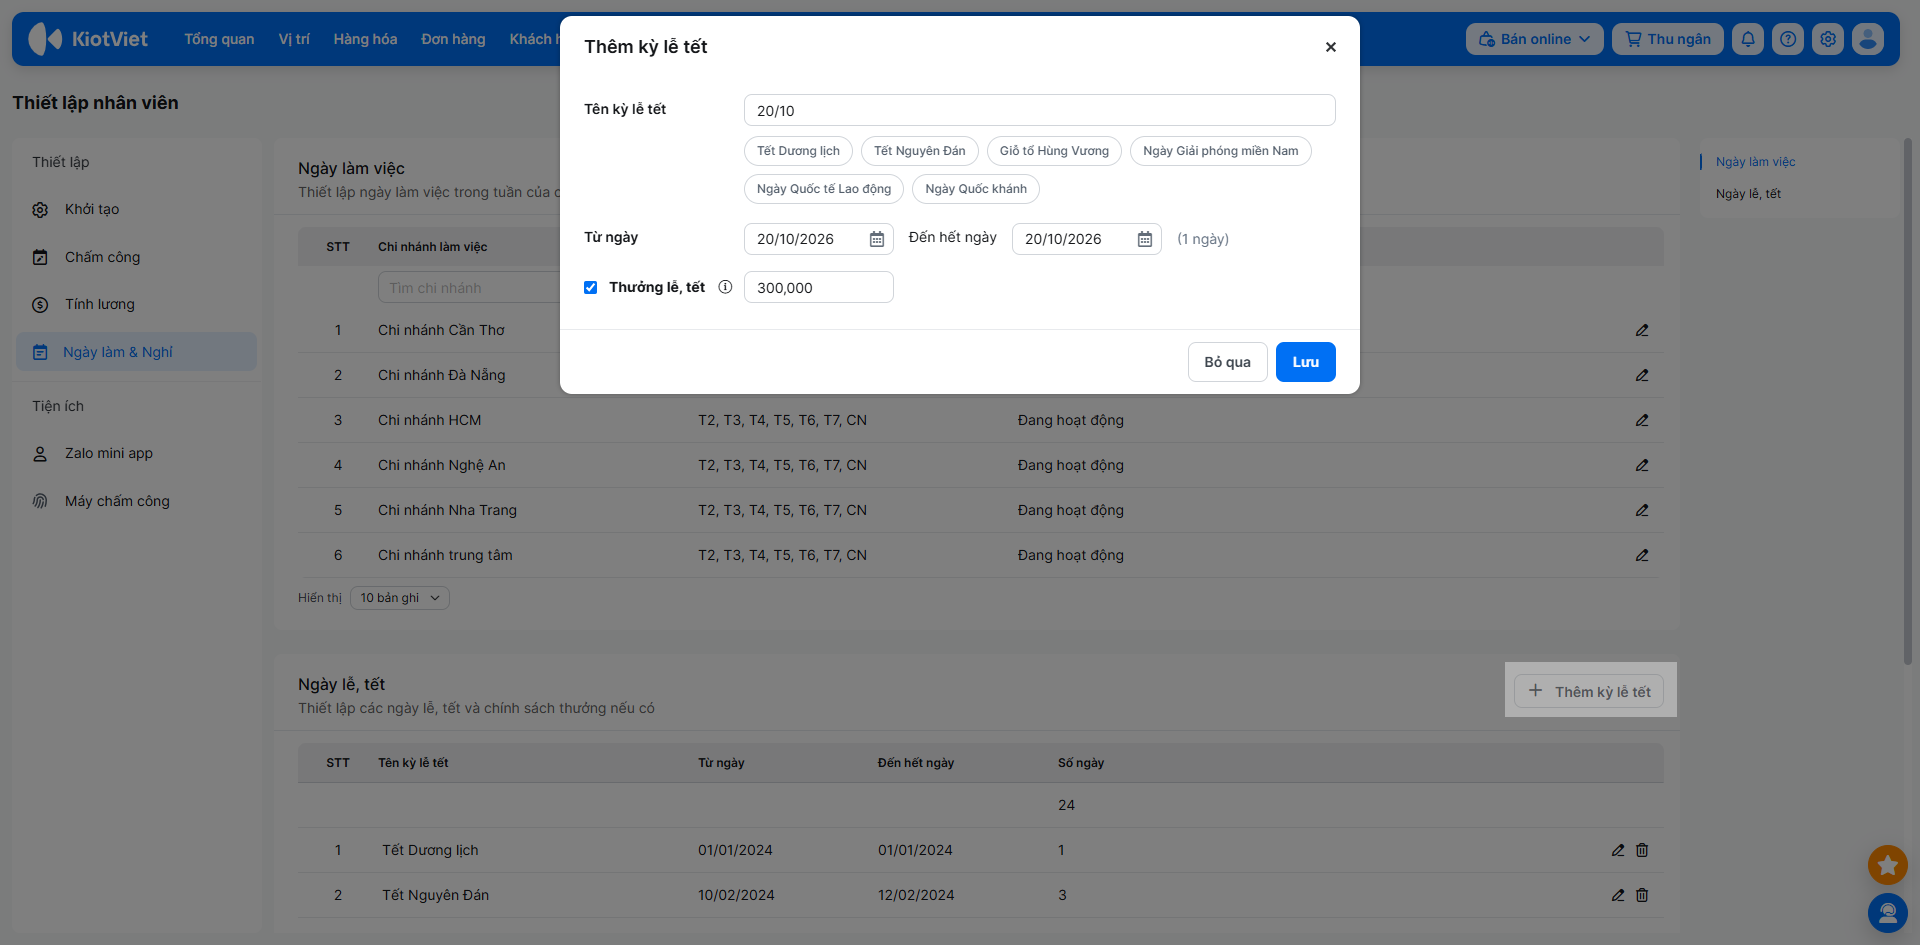
Task: Show the Thưởng lễ, tết info tooltip icon
Action: tap(725, 287)
